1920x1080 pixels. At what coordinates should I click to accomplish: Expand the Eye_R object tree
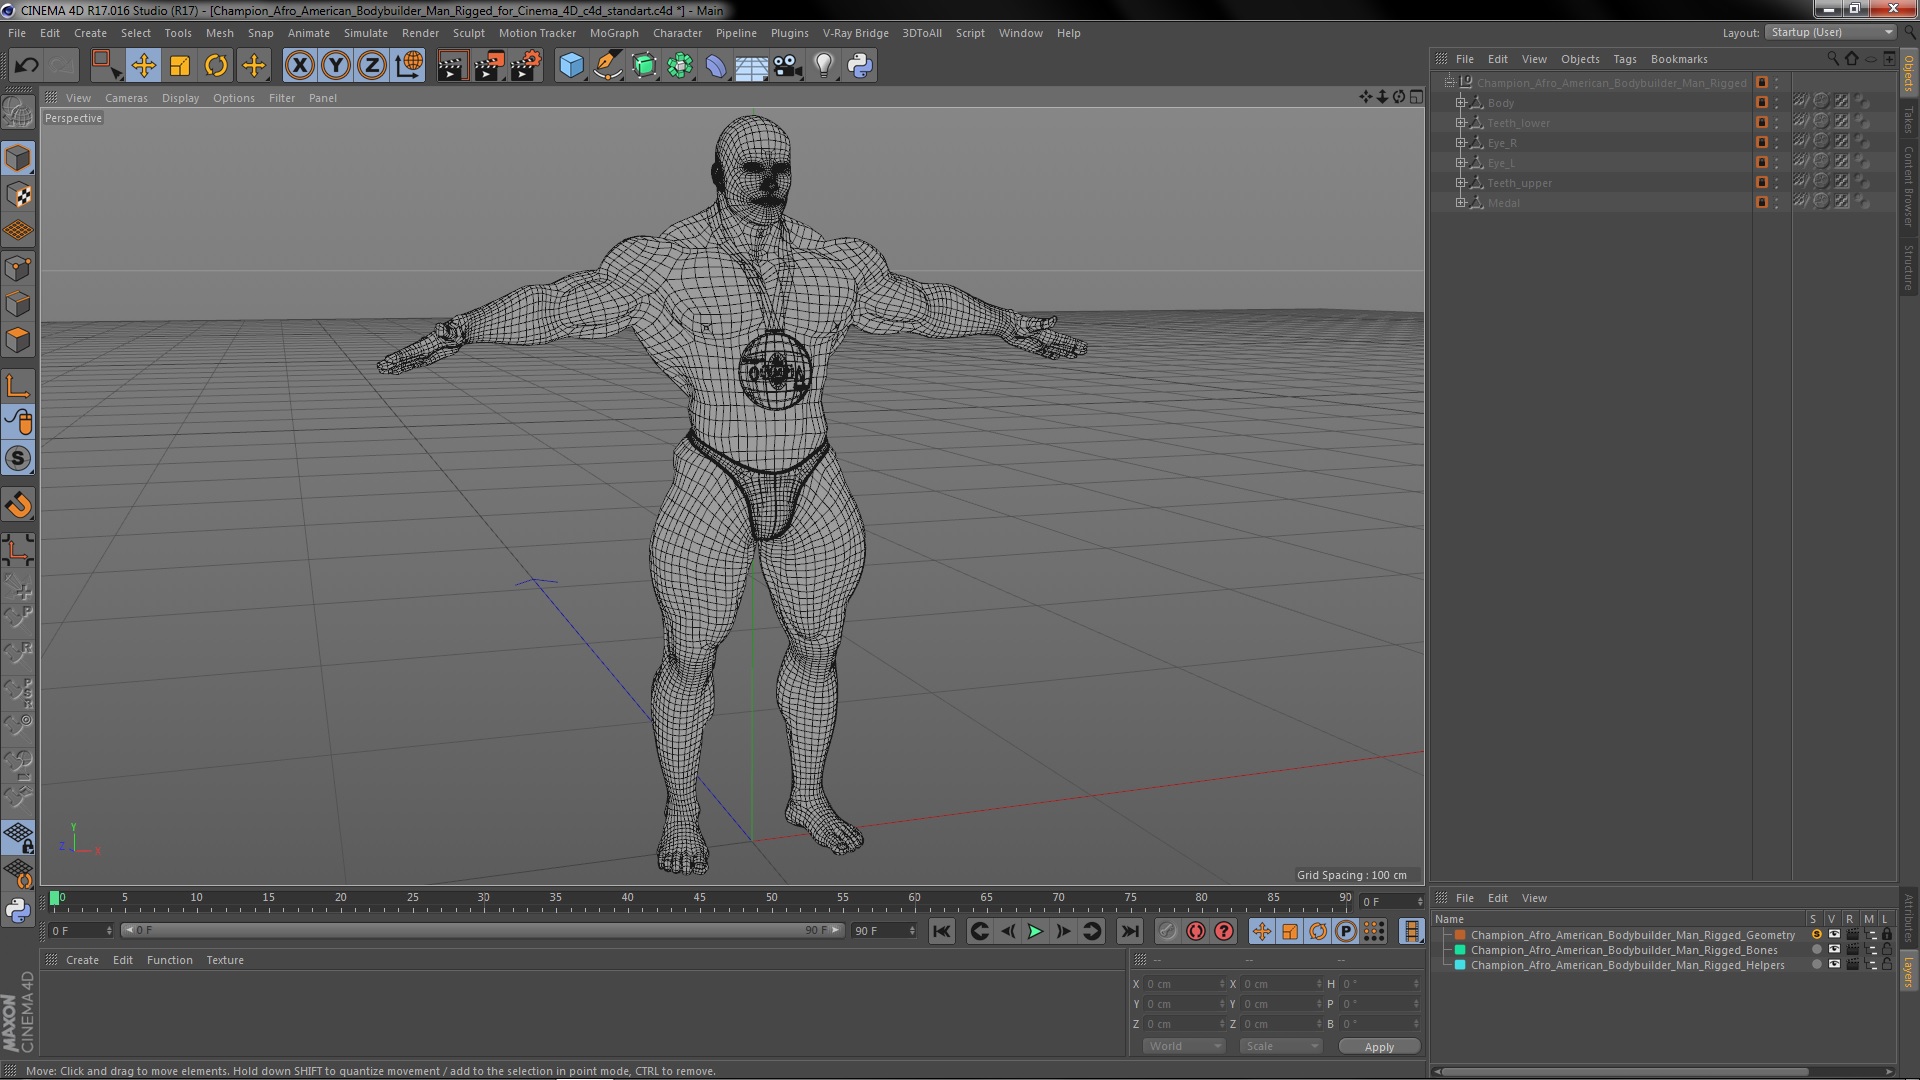(1460, 143)
